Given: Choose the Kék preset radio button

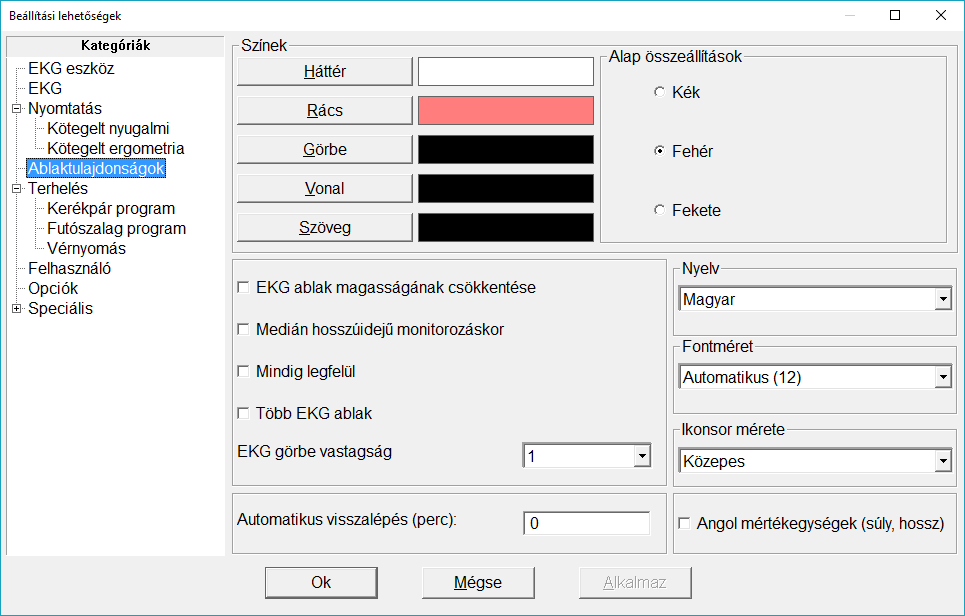Looking at the screenshot, I should click(x=660, y=92).
